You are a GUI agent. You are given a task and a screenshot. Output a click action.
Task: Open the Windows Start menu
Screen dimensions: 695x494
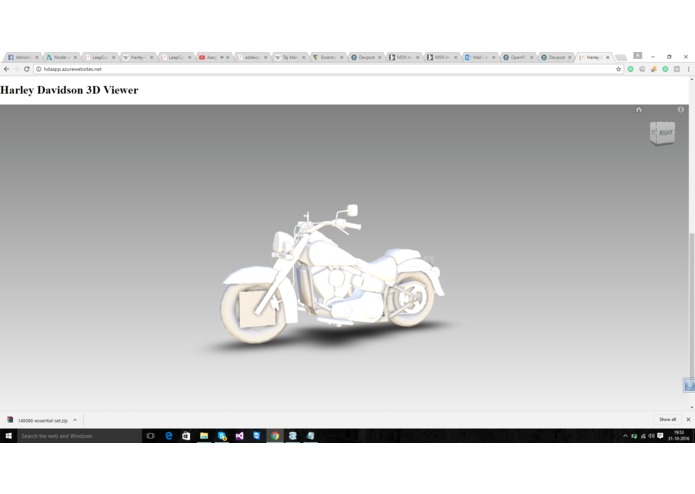(8, 436)
